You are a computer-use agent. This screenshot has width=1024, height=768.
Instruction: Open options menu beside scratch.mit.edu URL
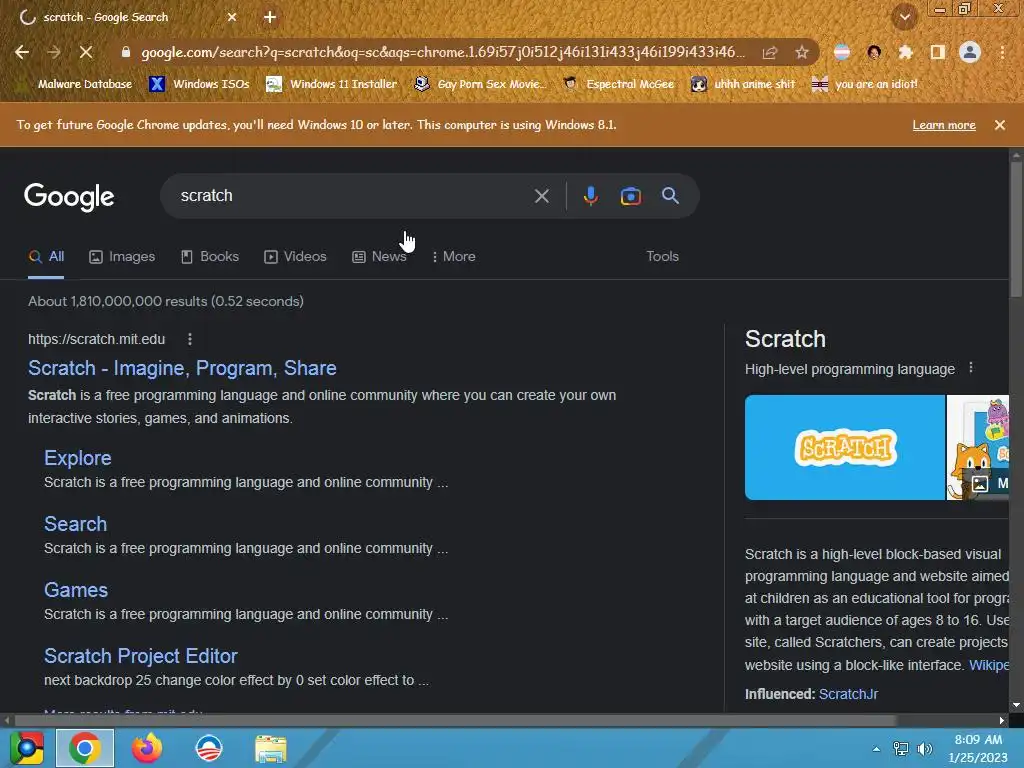(189, 339)
